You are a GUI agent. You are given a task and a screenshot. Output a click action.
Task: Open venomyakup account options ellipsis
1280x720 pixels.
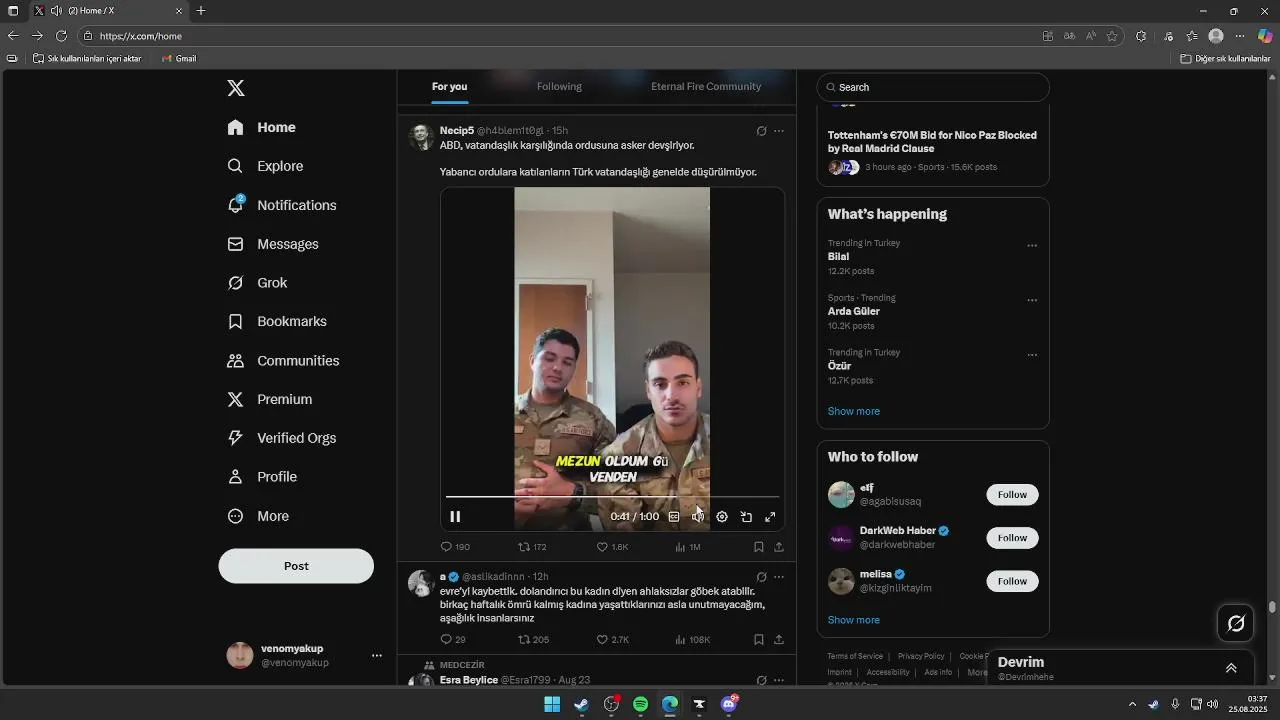pyautogui.click(x=377, y=656)
